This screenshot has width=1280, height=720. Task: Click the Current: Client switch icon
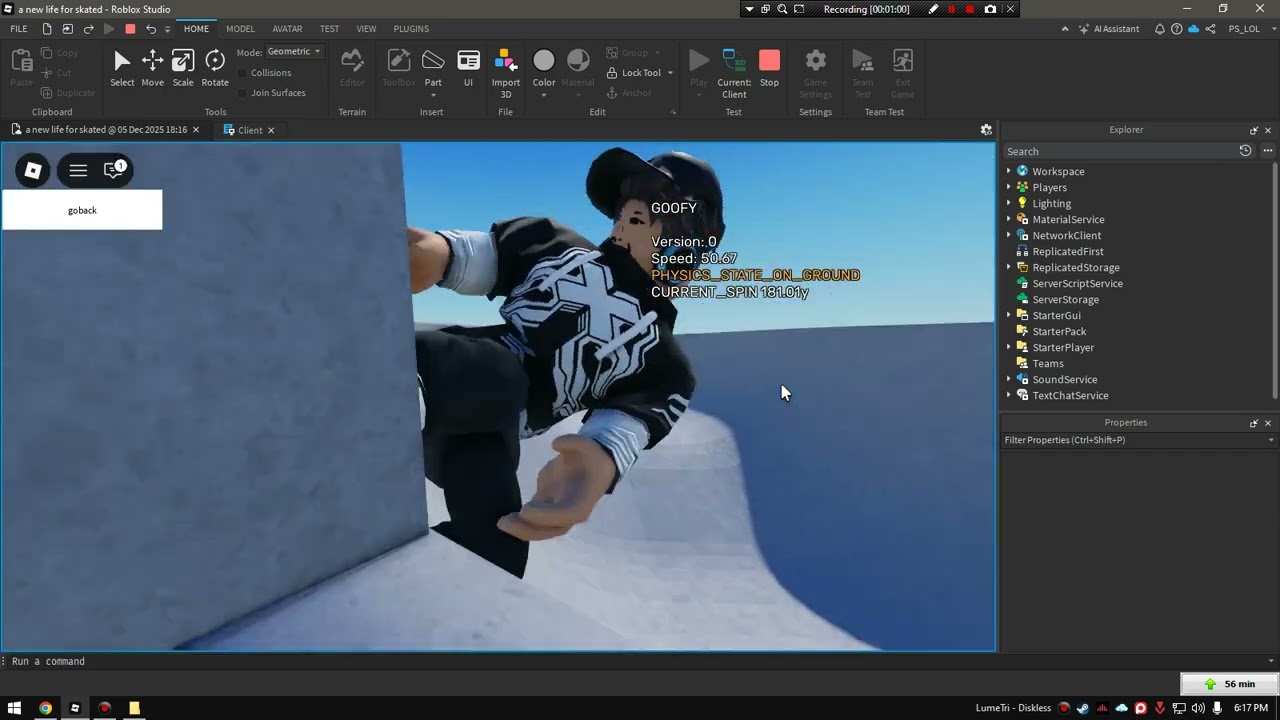pos(734,61)
